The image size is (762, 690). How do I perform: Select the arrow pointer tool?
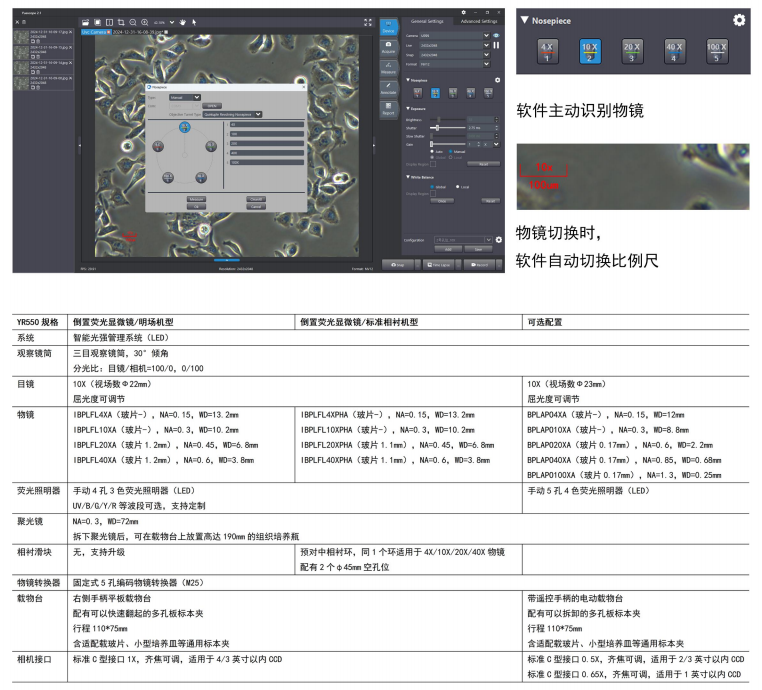(194, 22)
